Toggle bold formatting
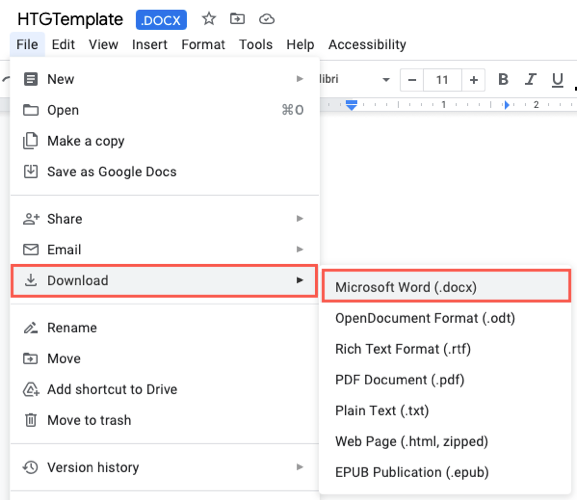577x500 pixels. pos(503,79)
